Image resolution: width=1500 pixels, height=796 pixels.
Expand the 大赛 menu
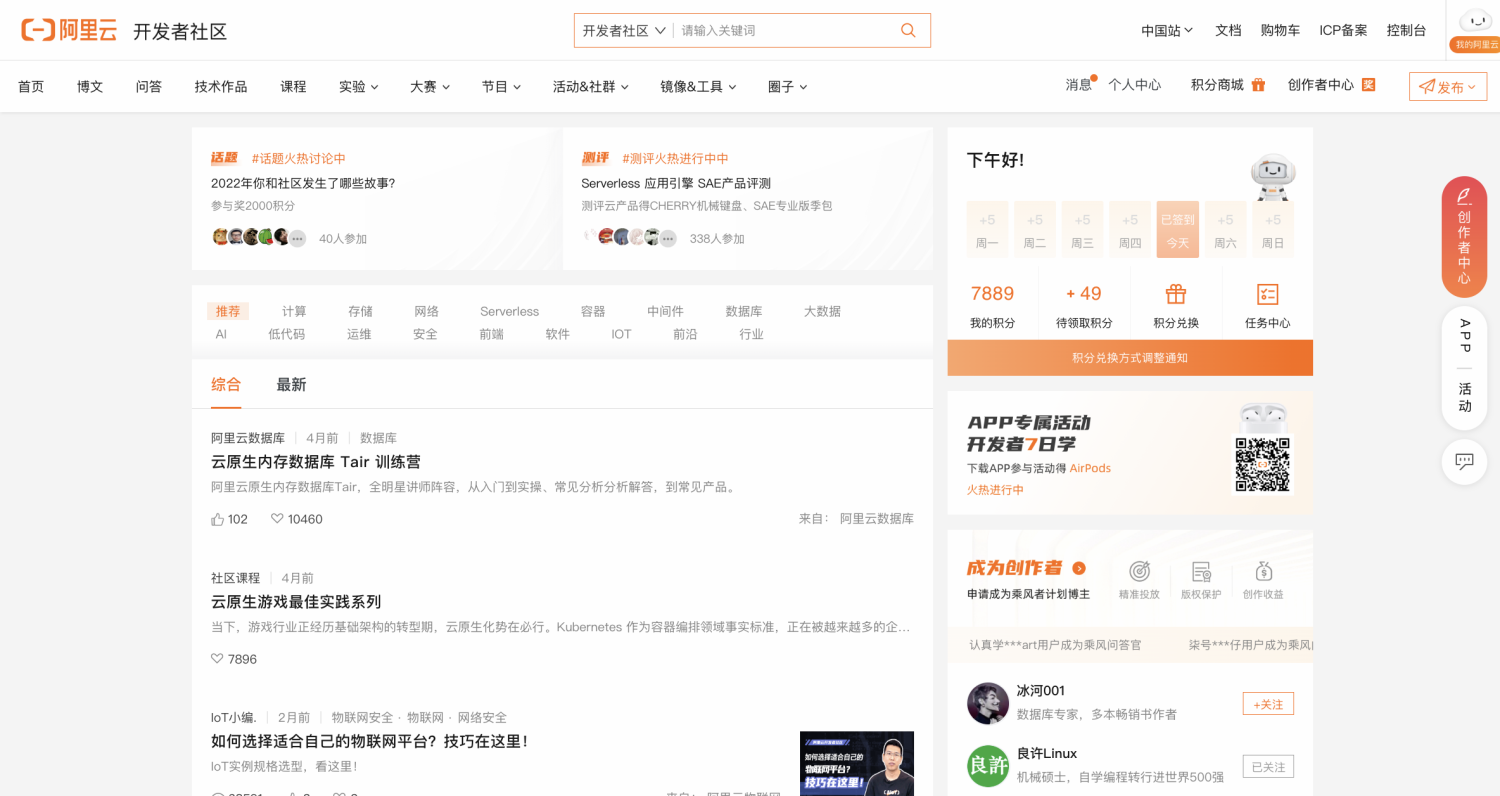tap(430, 87)
